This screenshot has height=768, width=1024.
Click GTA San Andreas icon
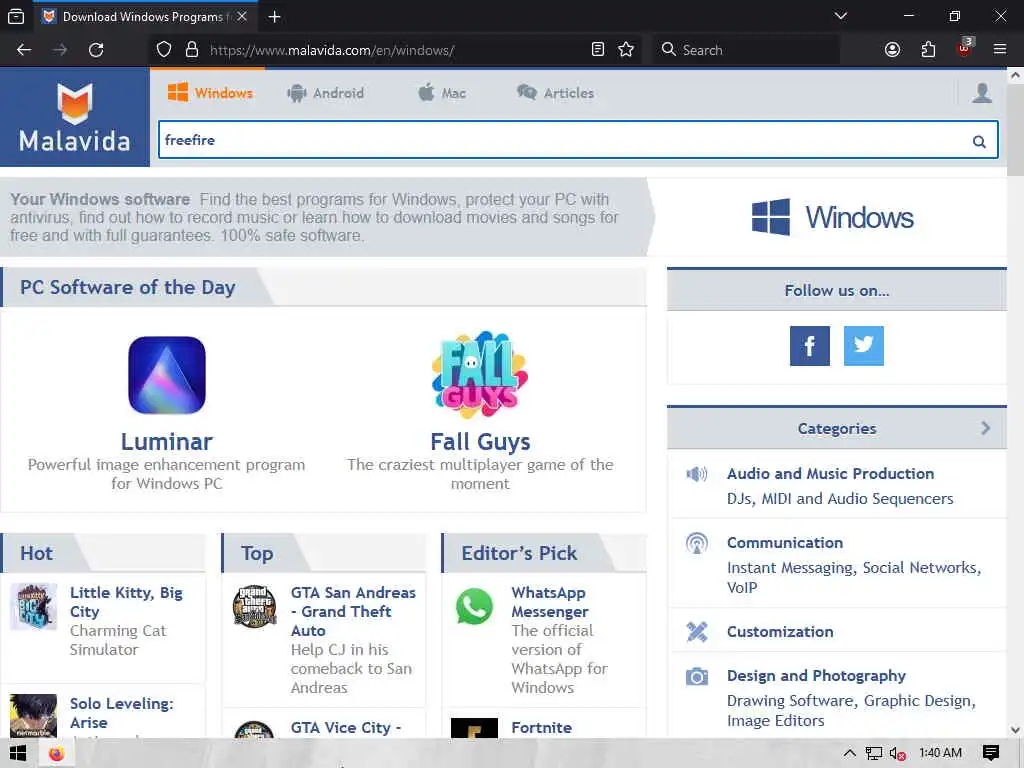254,607
